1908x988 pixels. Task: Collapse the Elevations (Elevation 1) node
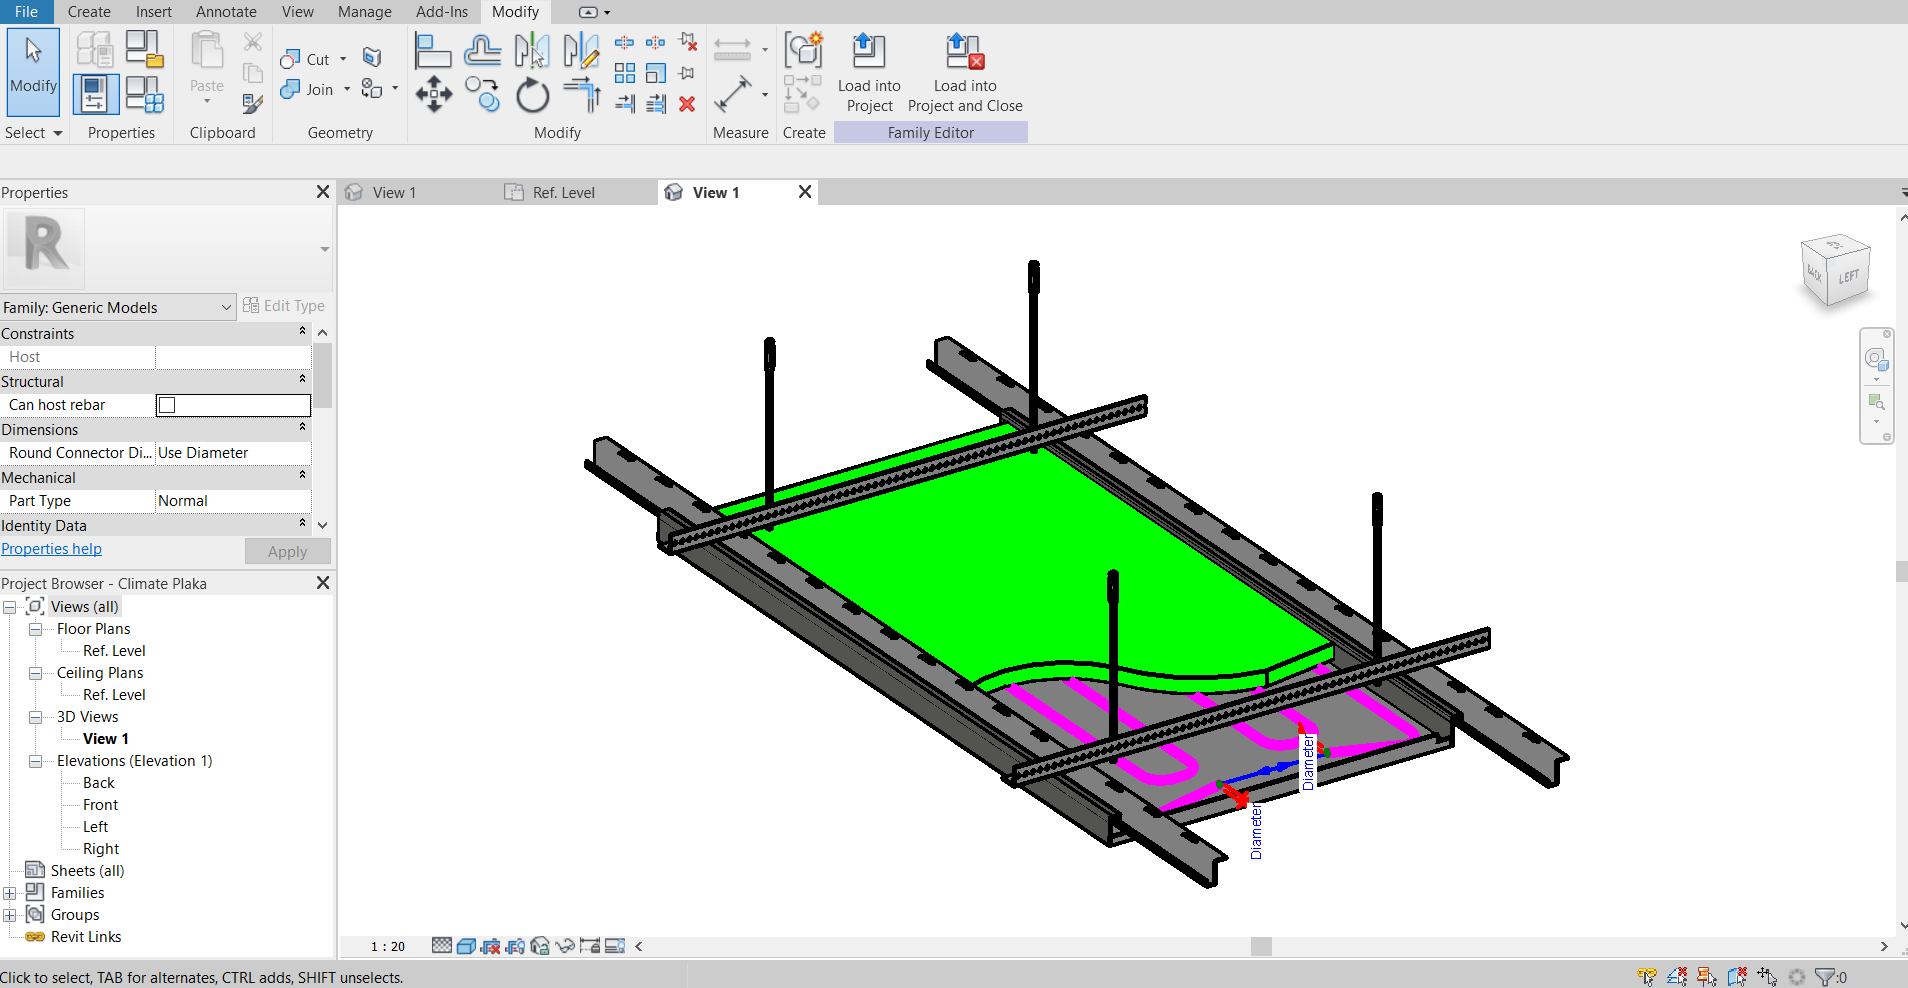pos(36,761)
